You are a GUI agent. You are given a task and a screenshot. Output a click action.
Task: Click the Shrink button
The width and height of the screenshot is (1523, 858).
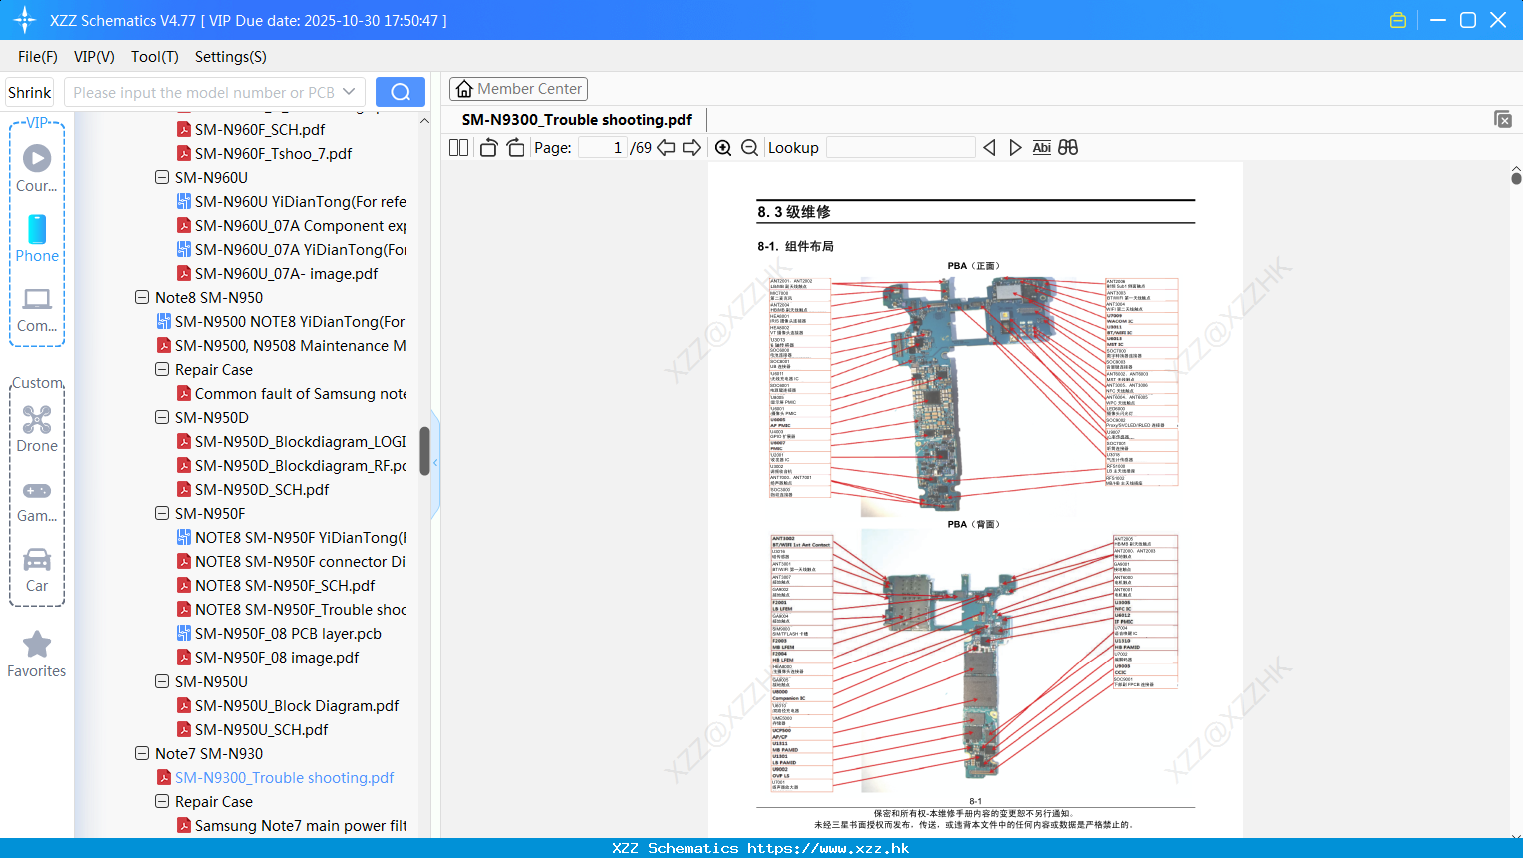[29, 92]
